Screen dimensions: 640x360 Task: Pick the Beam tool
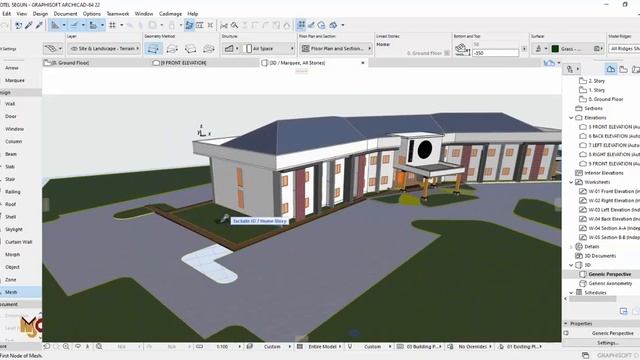click(11, 154)
